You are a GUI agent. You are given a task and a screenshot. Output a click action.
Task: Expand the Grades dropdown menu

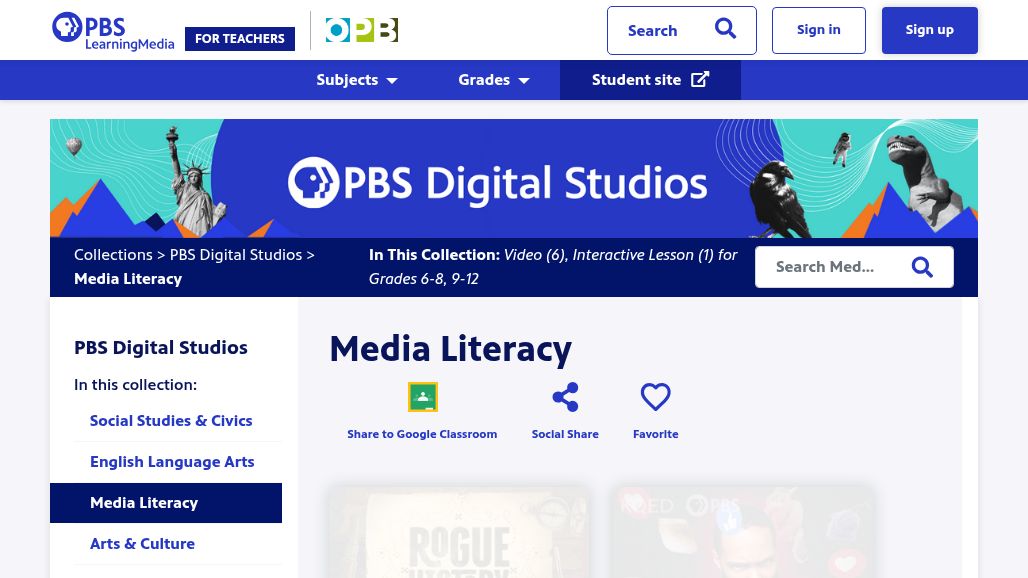tap(493, 80)
